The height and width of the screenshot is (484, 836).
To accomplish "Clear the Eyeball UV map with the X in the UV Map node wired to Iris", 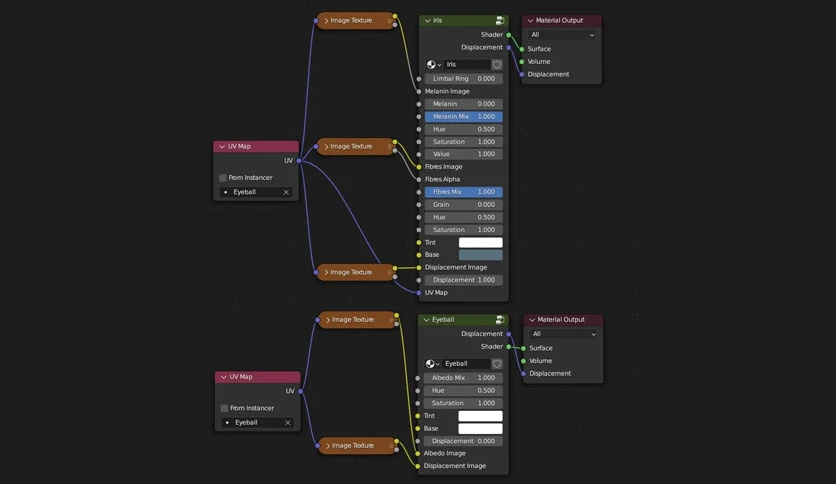I will tap(286, 192).
